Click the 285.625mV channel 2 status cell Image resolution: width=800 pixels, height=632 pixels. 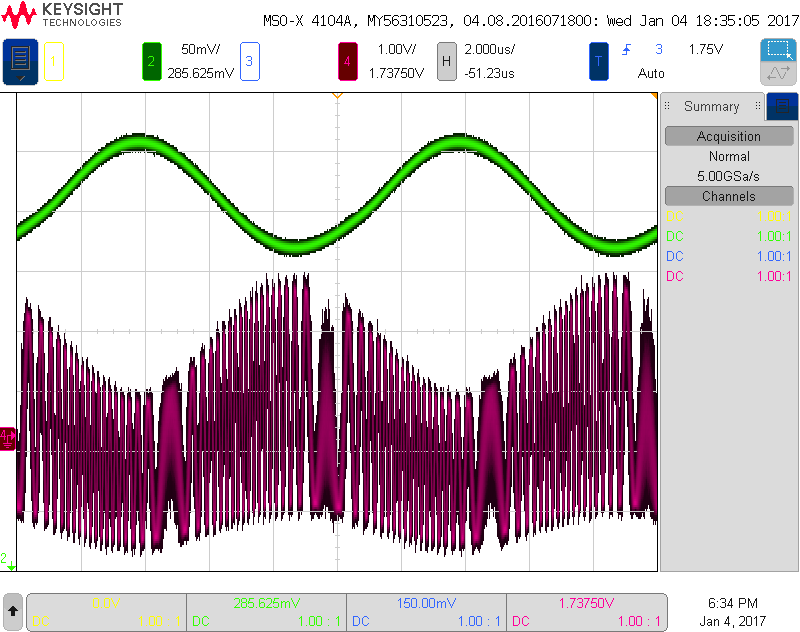266,612
